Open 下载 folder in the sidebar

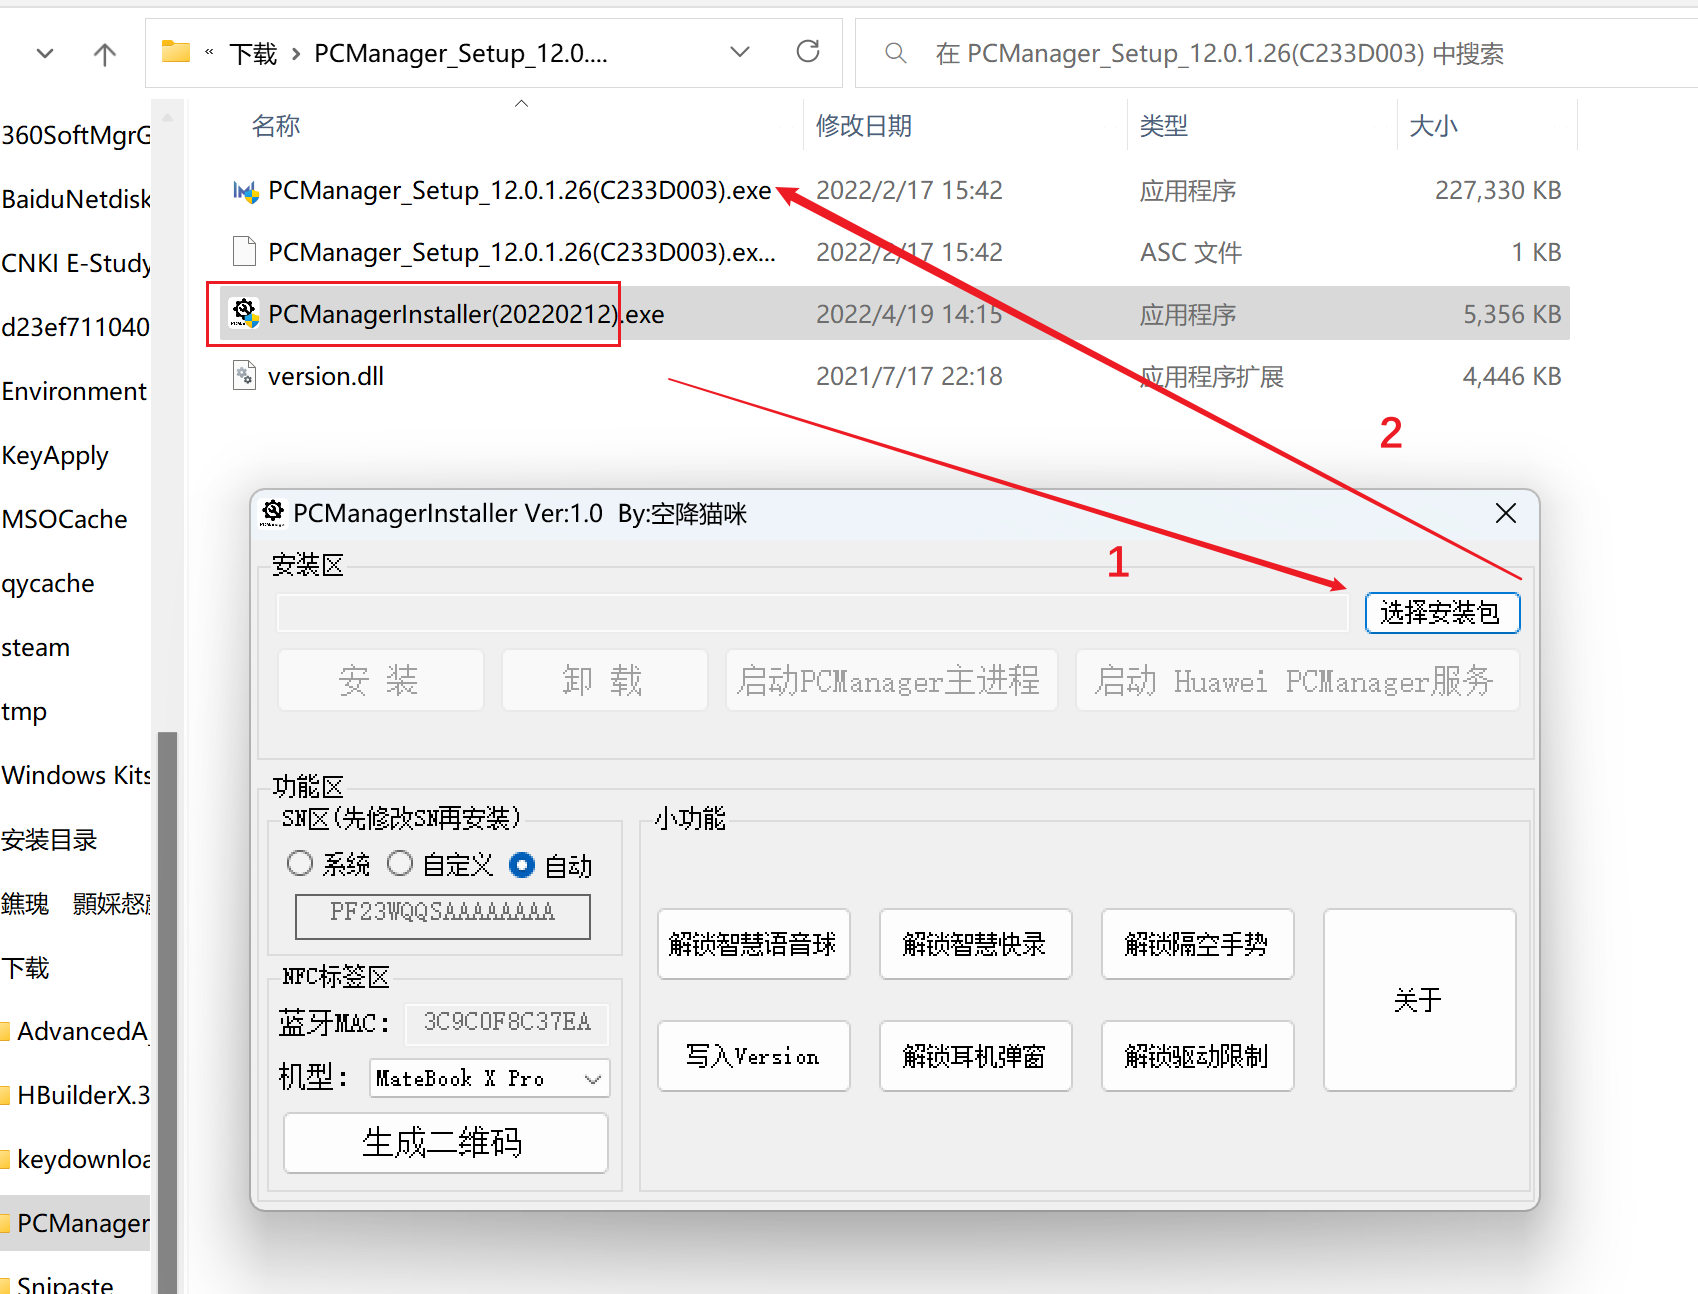[25, 968]
